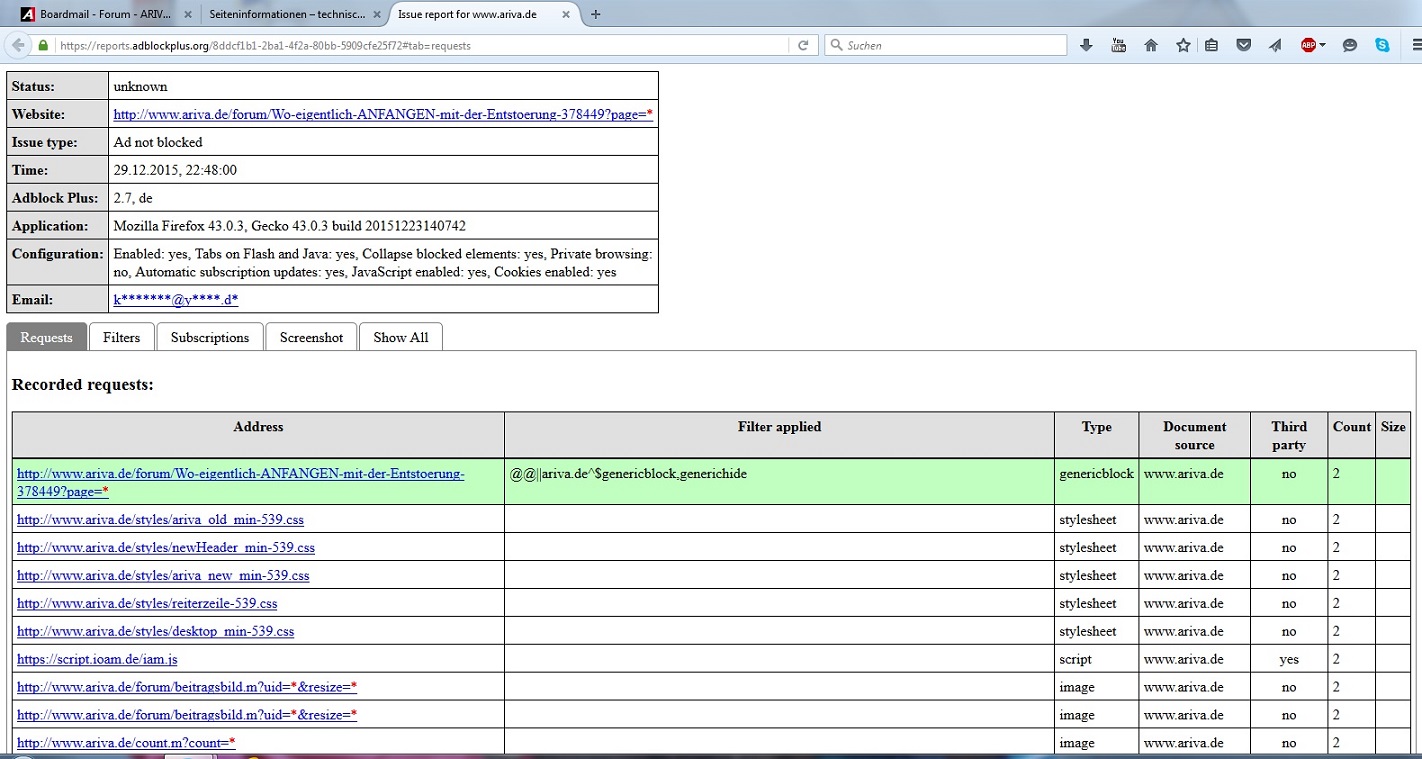Screen dimensions: 1422x759
Task: Click the Adblock Plus ABP icon
Action: tap(1308, 45)
